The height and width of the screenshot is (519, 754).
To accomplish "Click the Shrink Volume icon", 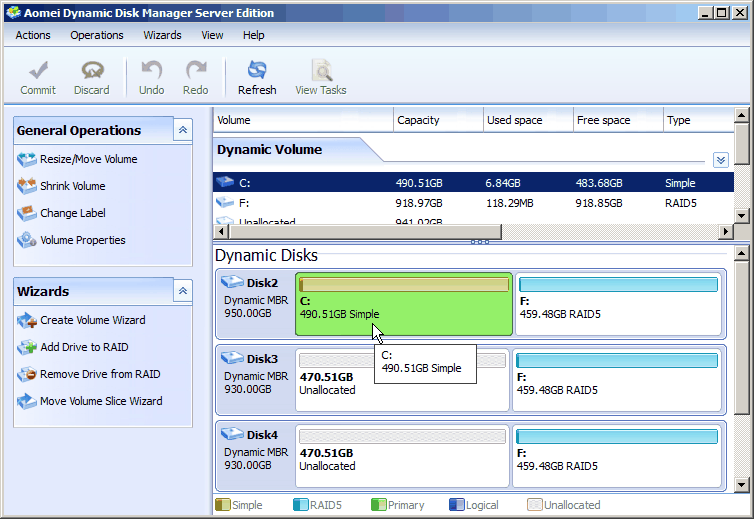I will (27, 186).
